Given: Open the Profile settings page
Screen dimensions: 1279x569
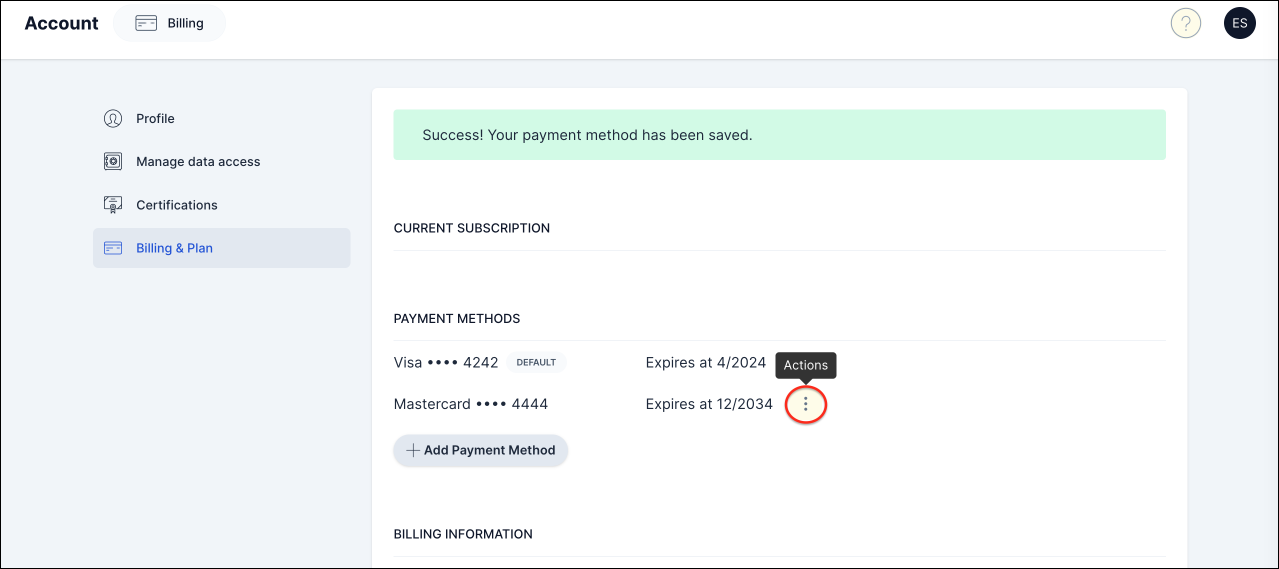Looking at the screenshot, I should point(155,119).
